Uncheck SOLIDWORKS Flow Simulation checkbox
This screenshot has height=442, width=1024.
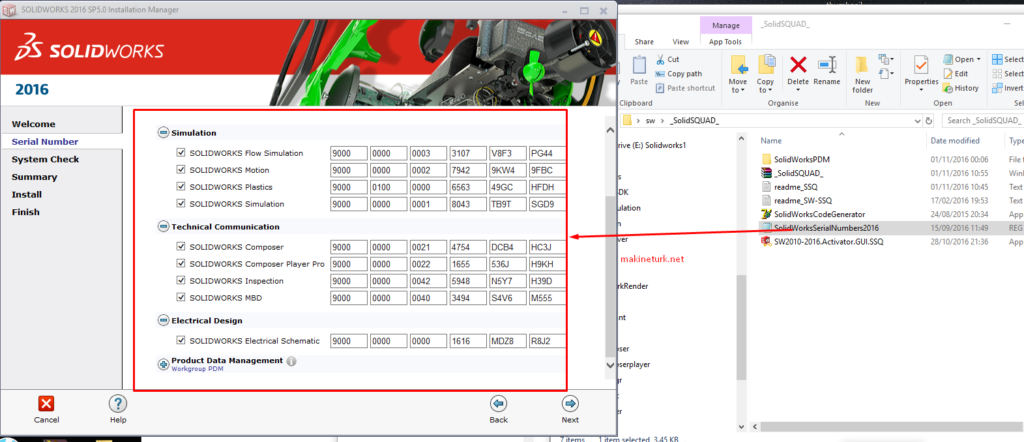pyautogui.click(x=181, y=153)
